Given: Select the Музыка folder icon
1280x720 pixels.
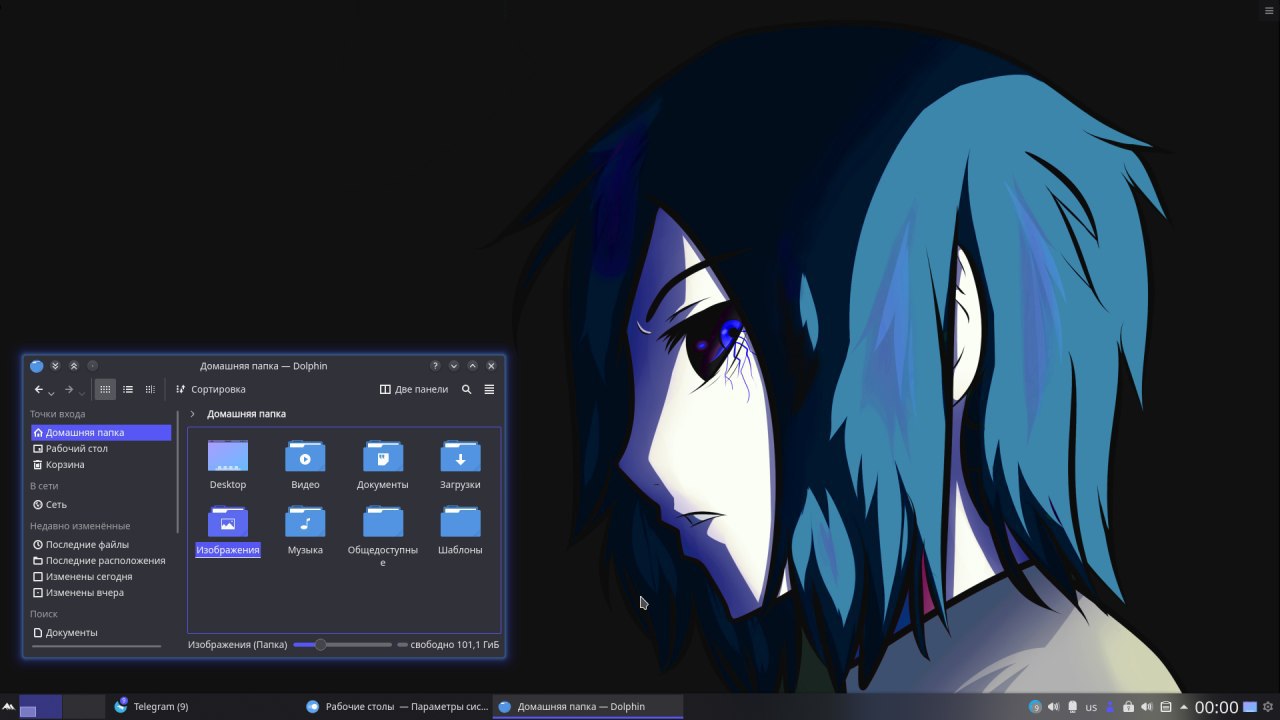Looking at the screenshot, I should [305, 521].
